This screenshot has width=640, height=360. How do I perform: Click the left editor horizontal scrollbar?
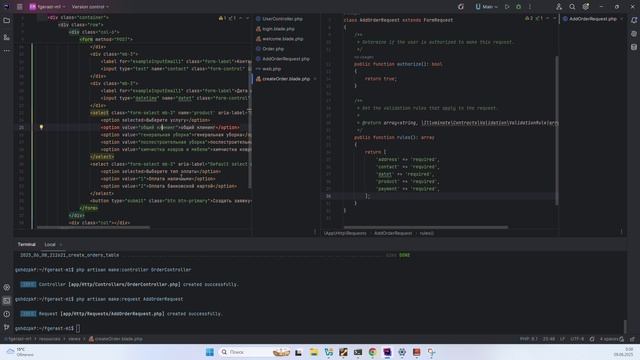click(x=93, y=227)
